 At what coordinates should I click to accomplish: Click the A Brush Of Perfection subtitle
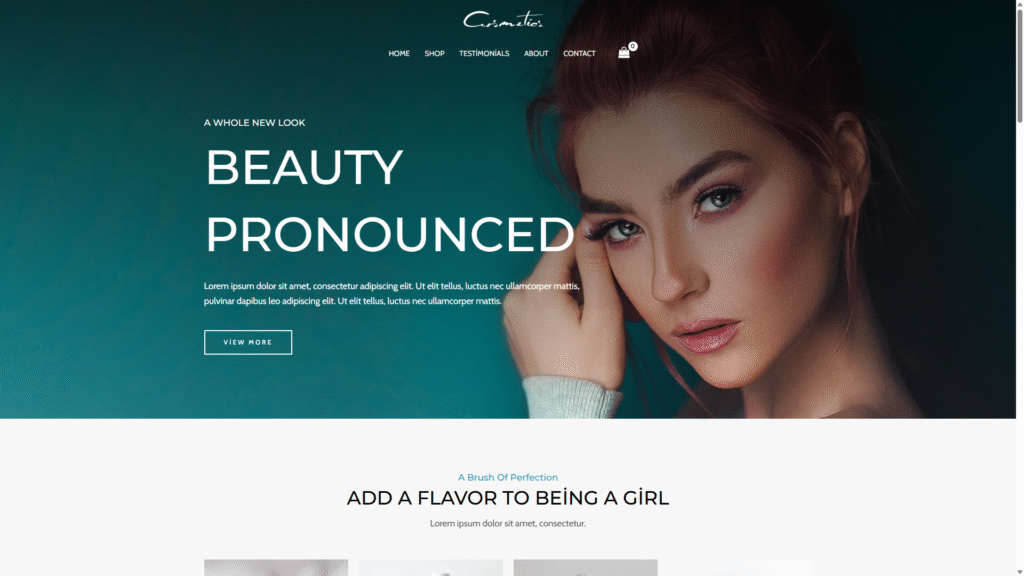coord(507,477)
